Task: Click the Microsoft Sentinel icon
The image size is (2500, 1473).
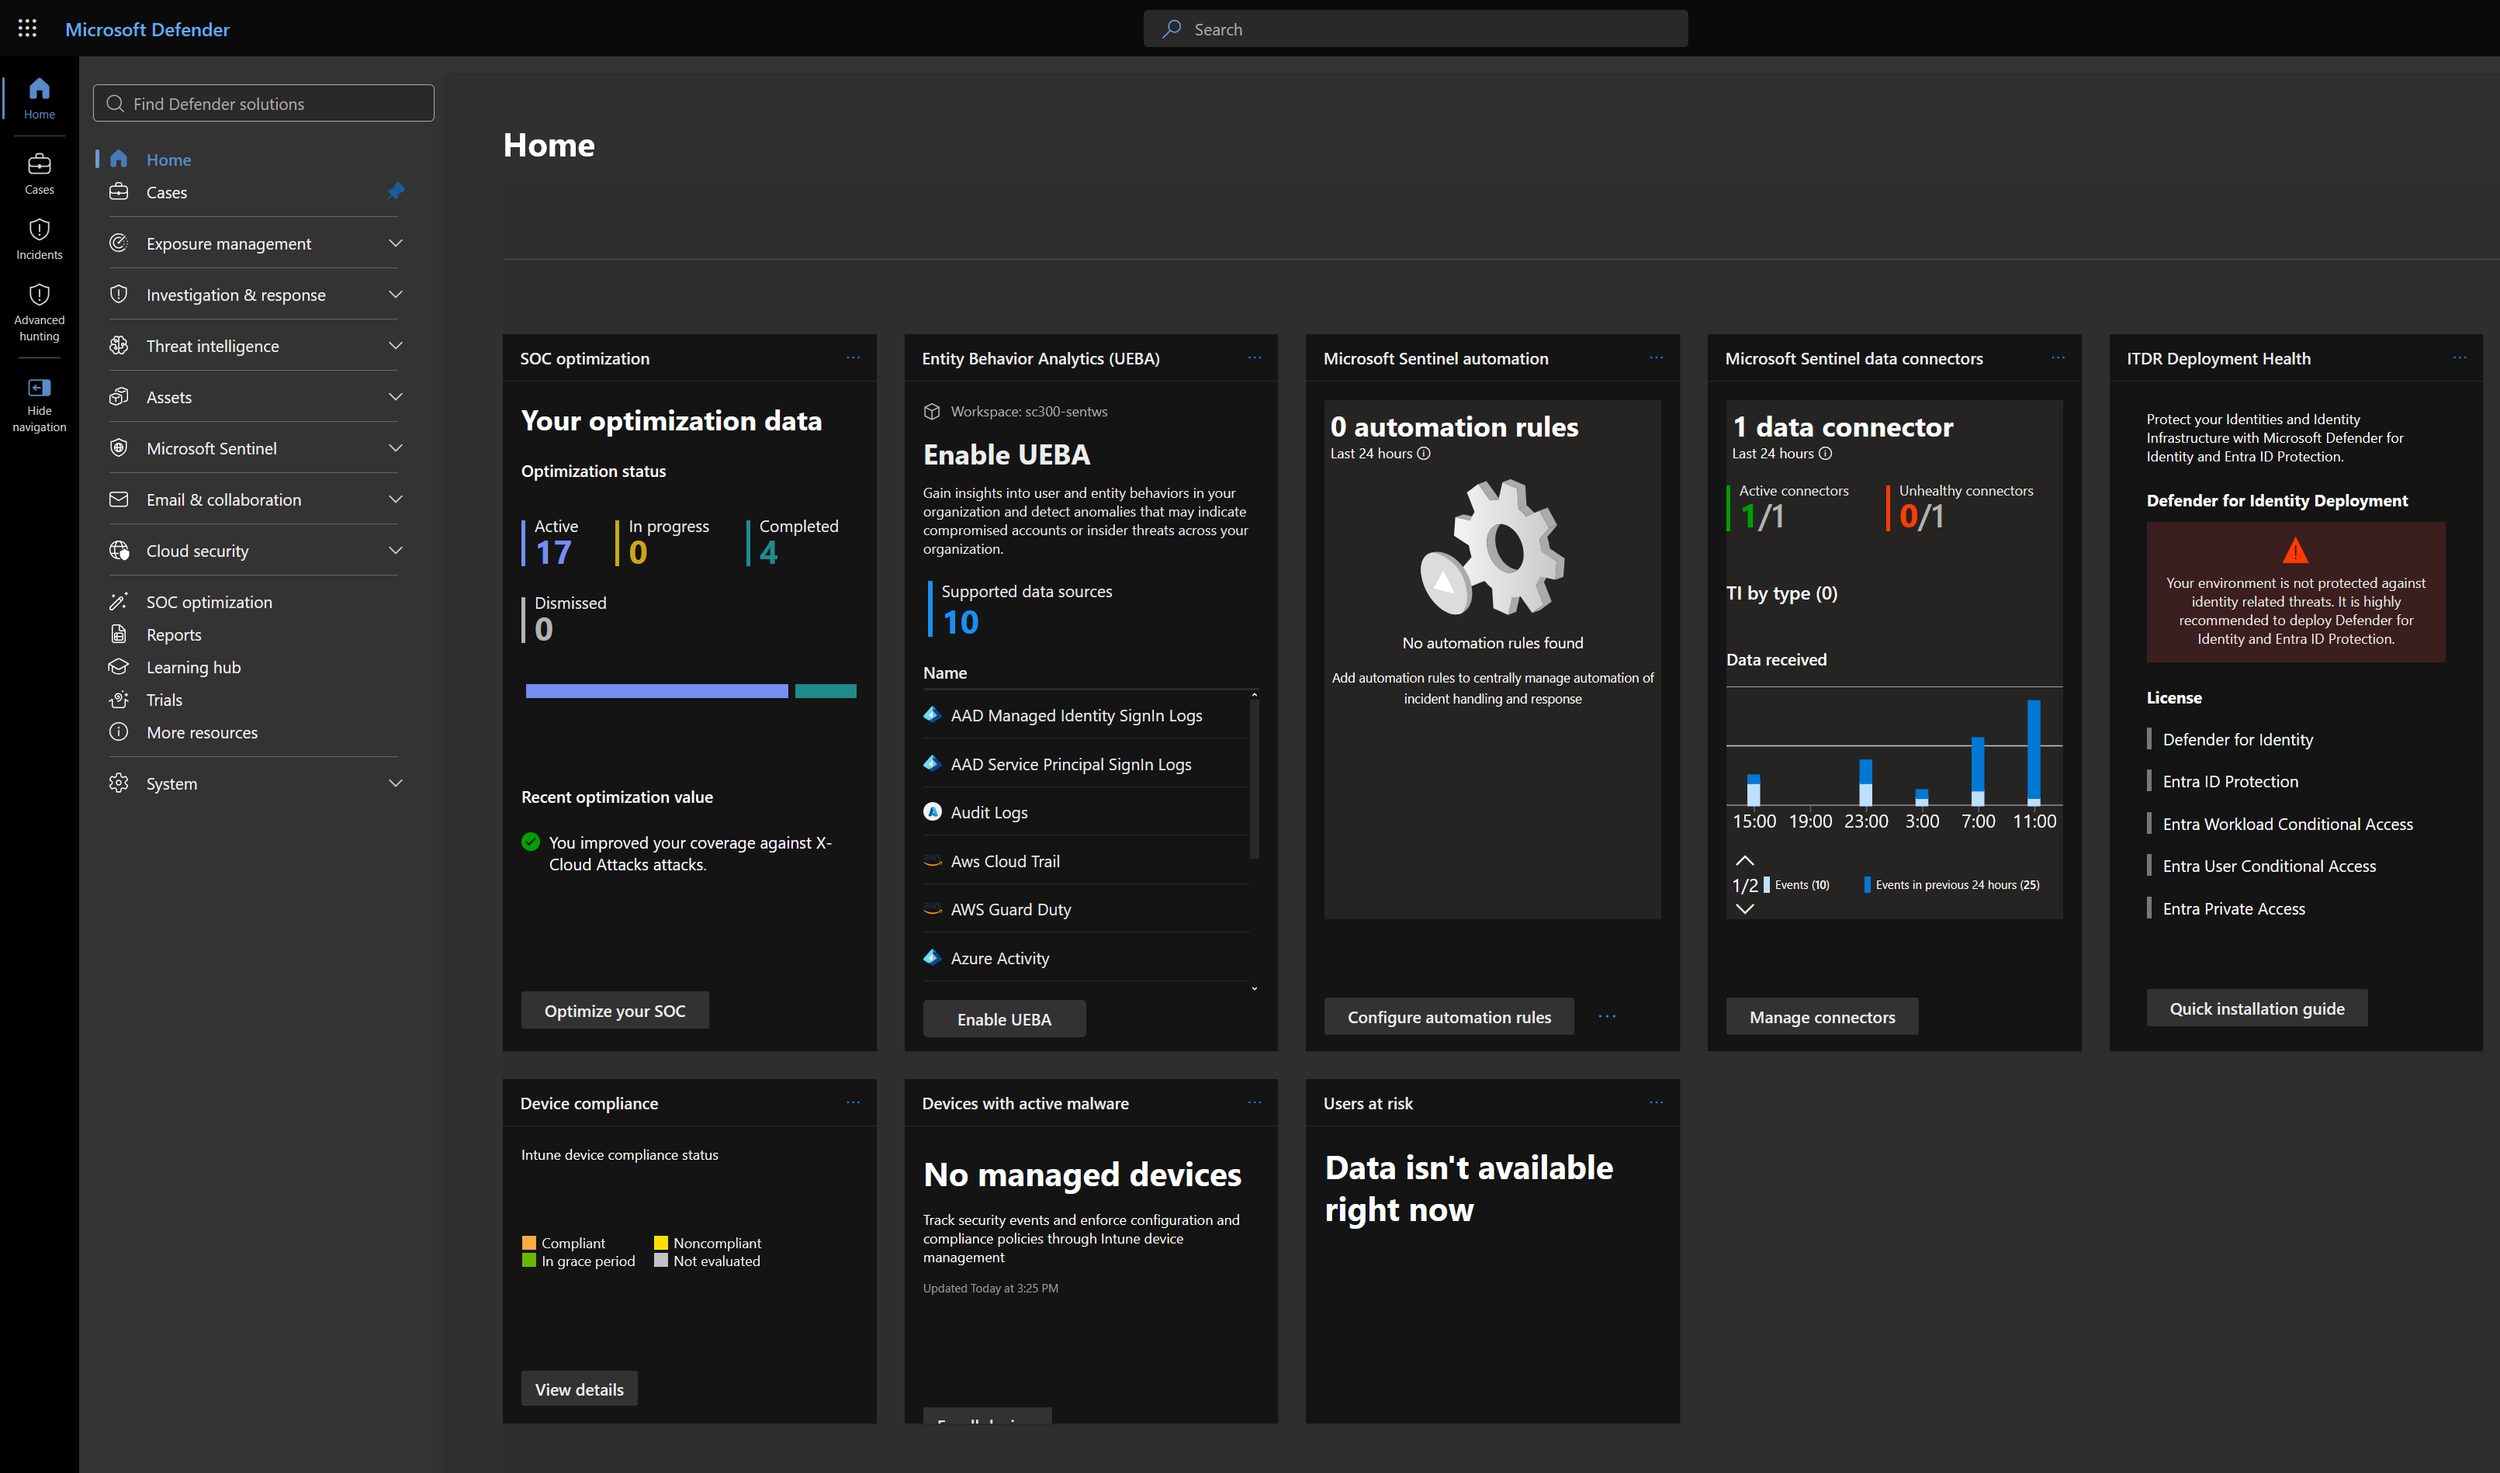Action: tap(119, 447)
